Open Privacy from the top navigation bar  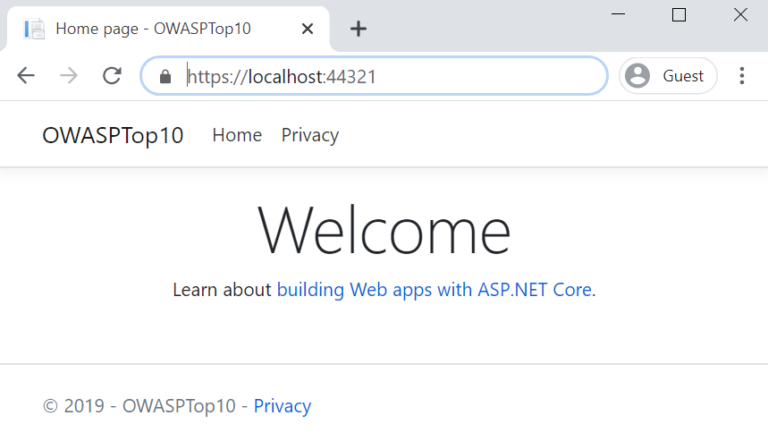310,135
